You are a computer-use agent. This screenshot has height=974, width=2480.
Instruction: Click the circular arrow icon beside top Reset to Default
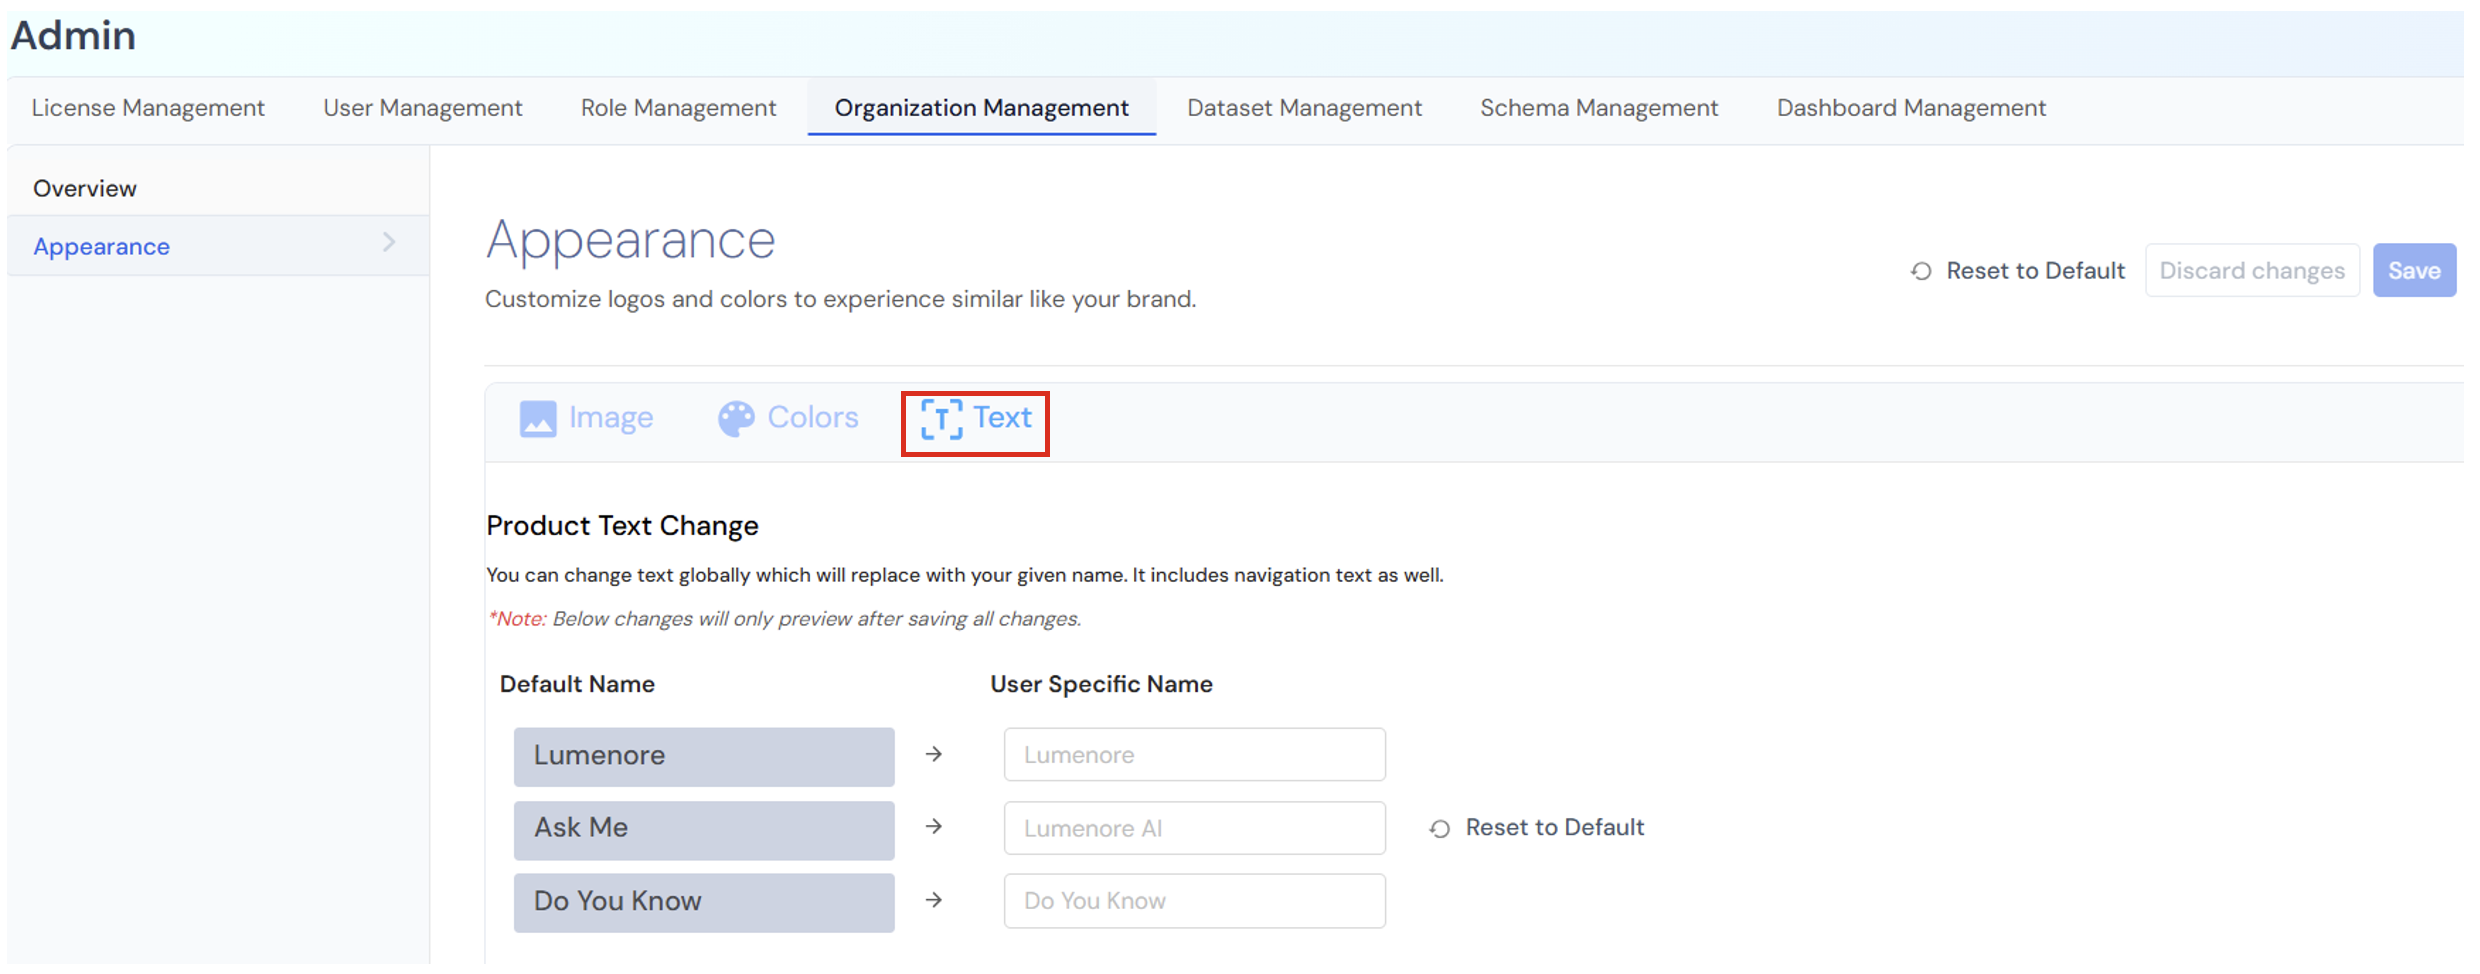click(1921, 271)
